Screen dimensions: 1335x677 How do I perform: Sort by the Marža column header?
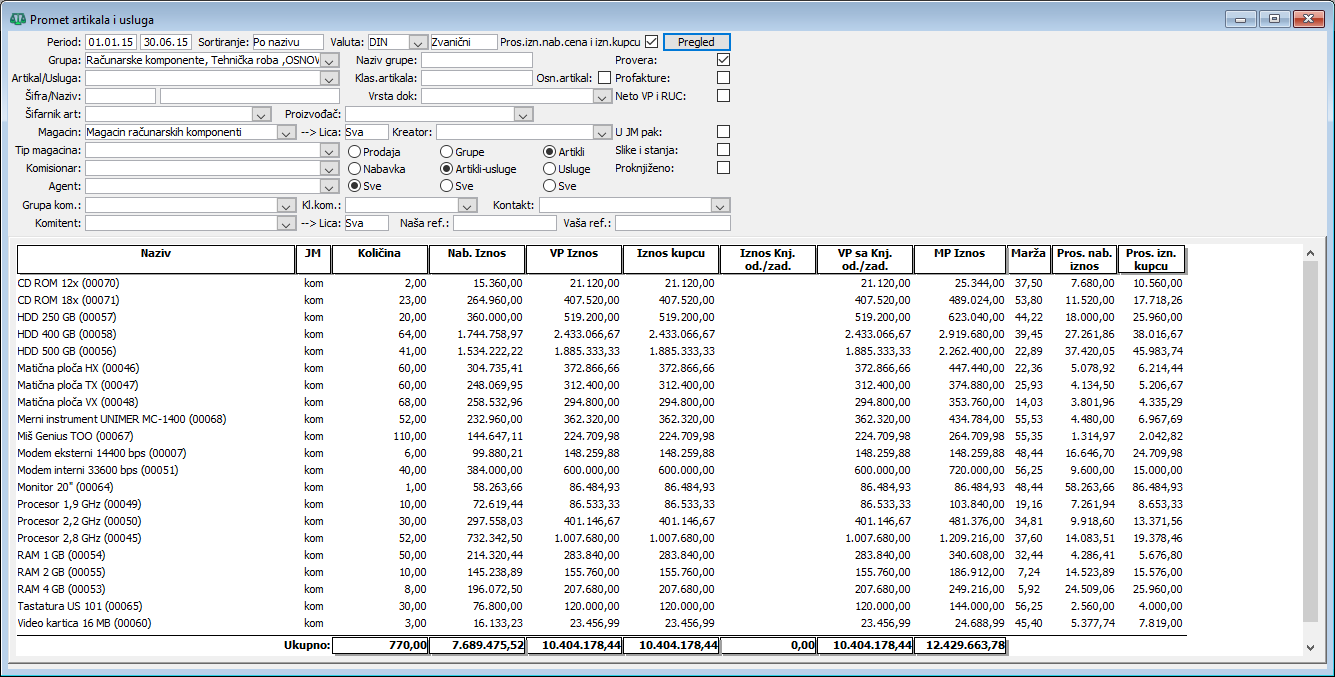point(1027,259)
